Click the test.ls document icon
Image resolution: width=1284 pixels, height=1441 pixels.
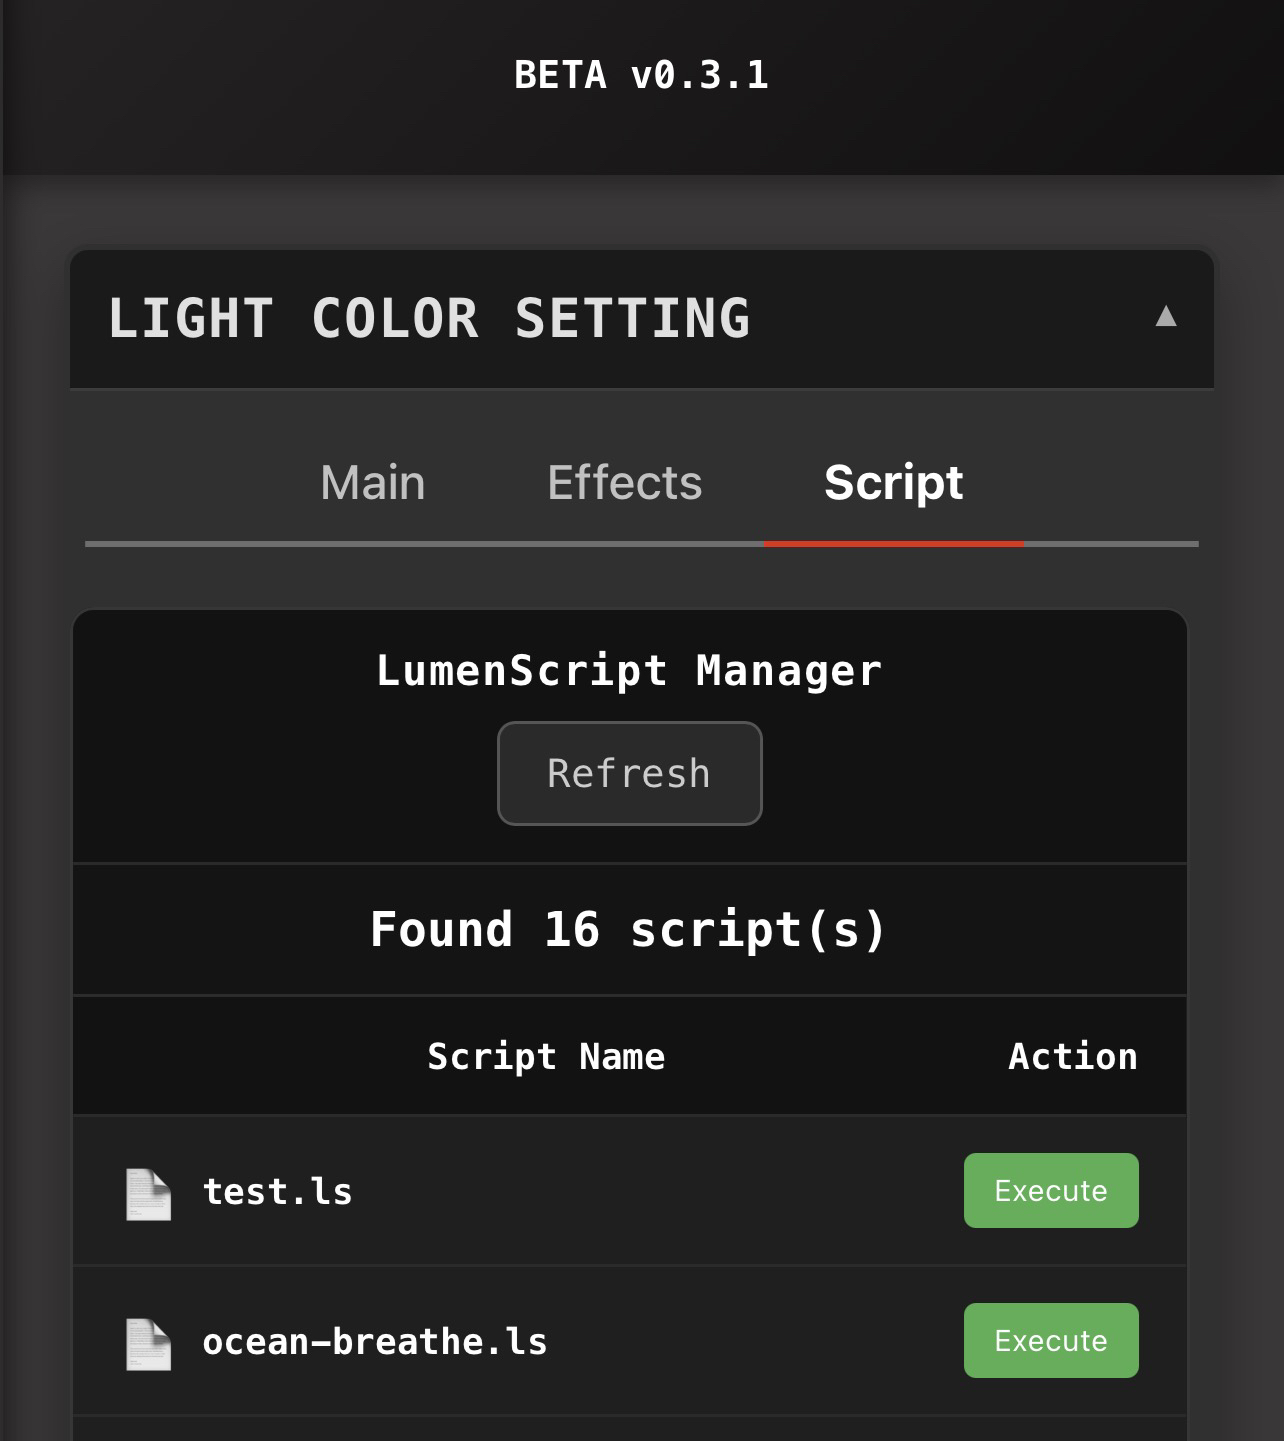click(146, 1190)
